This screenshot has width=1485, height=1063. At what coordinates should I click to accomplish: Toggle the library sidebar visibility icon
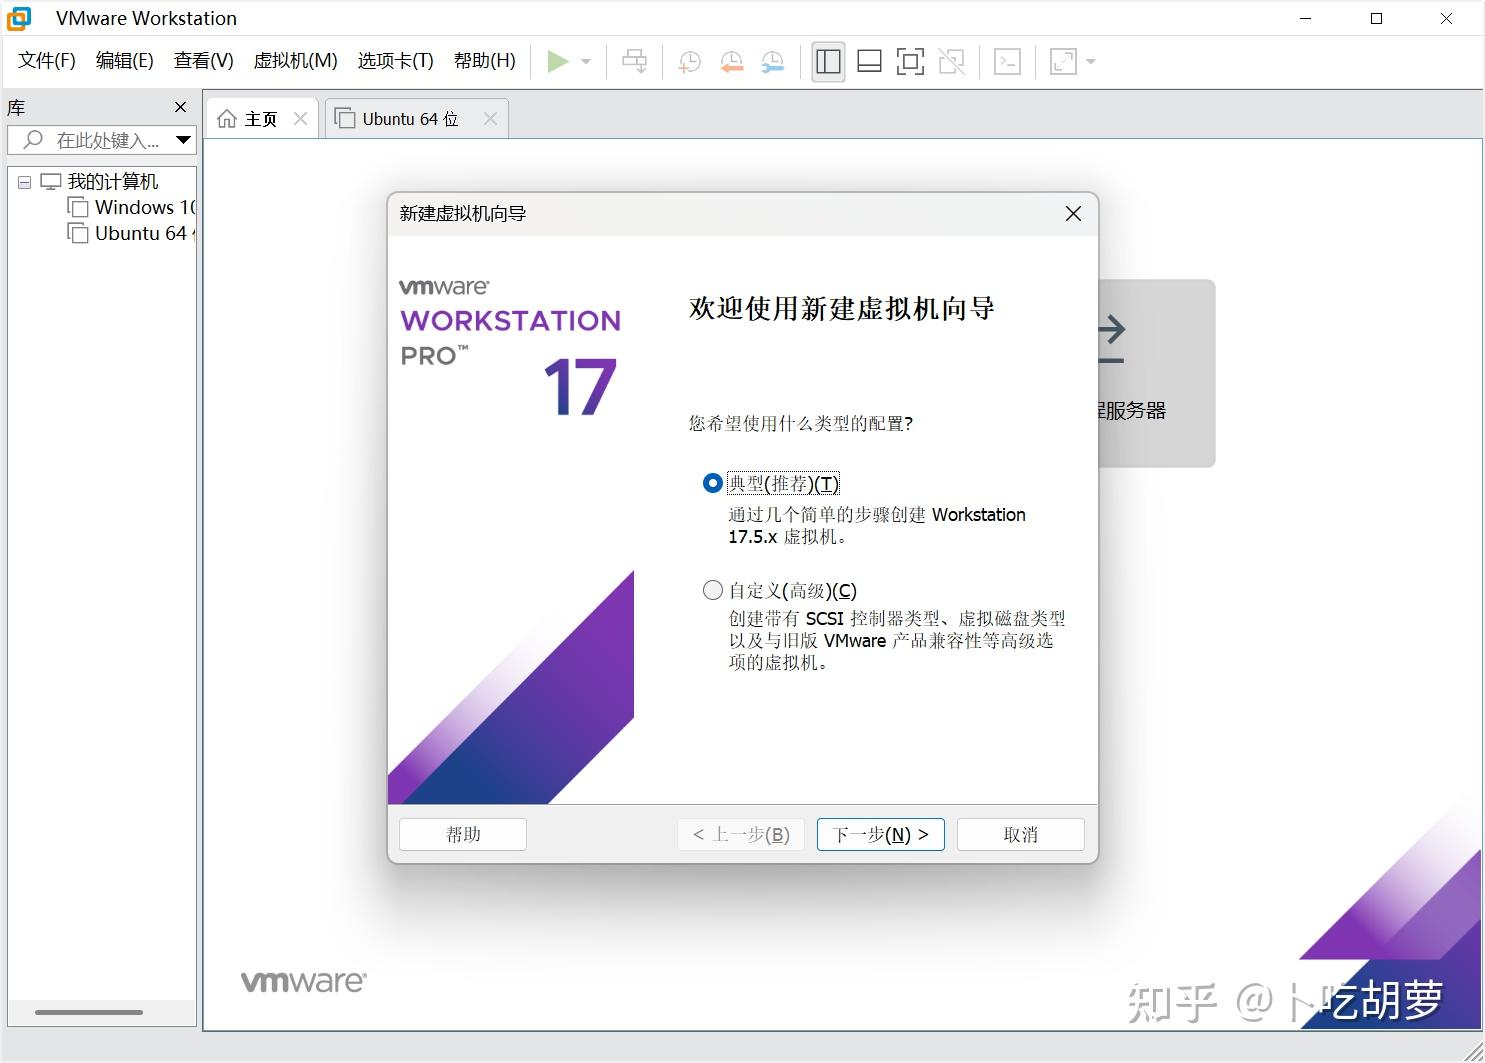[x=827, y=61]
